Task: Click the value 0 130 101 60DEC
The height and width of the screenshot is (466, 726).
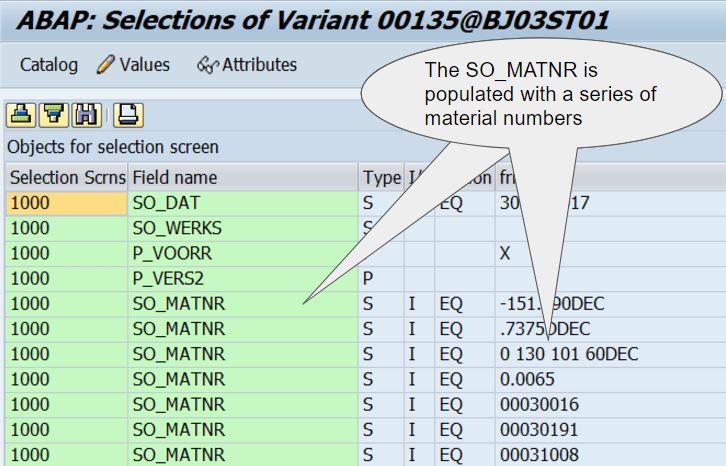Action: pos(569,354)
